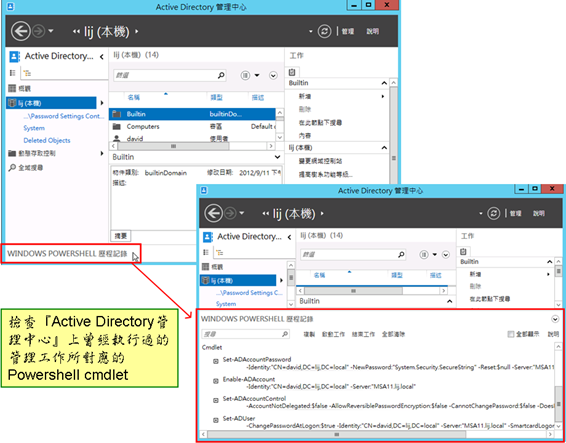Open 說明 menu in the front window header

539,213
